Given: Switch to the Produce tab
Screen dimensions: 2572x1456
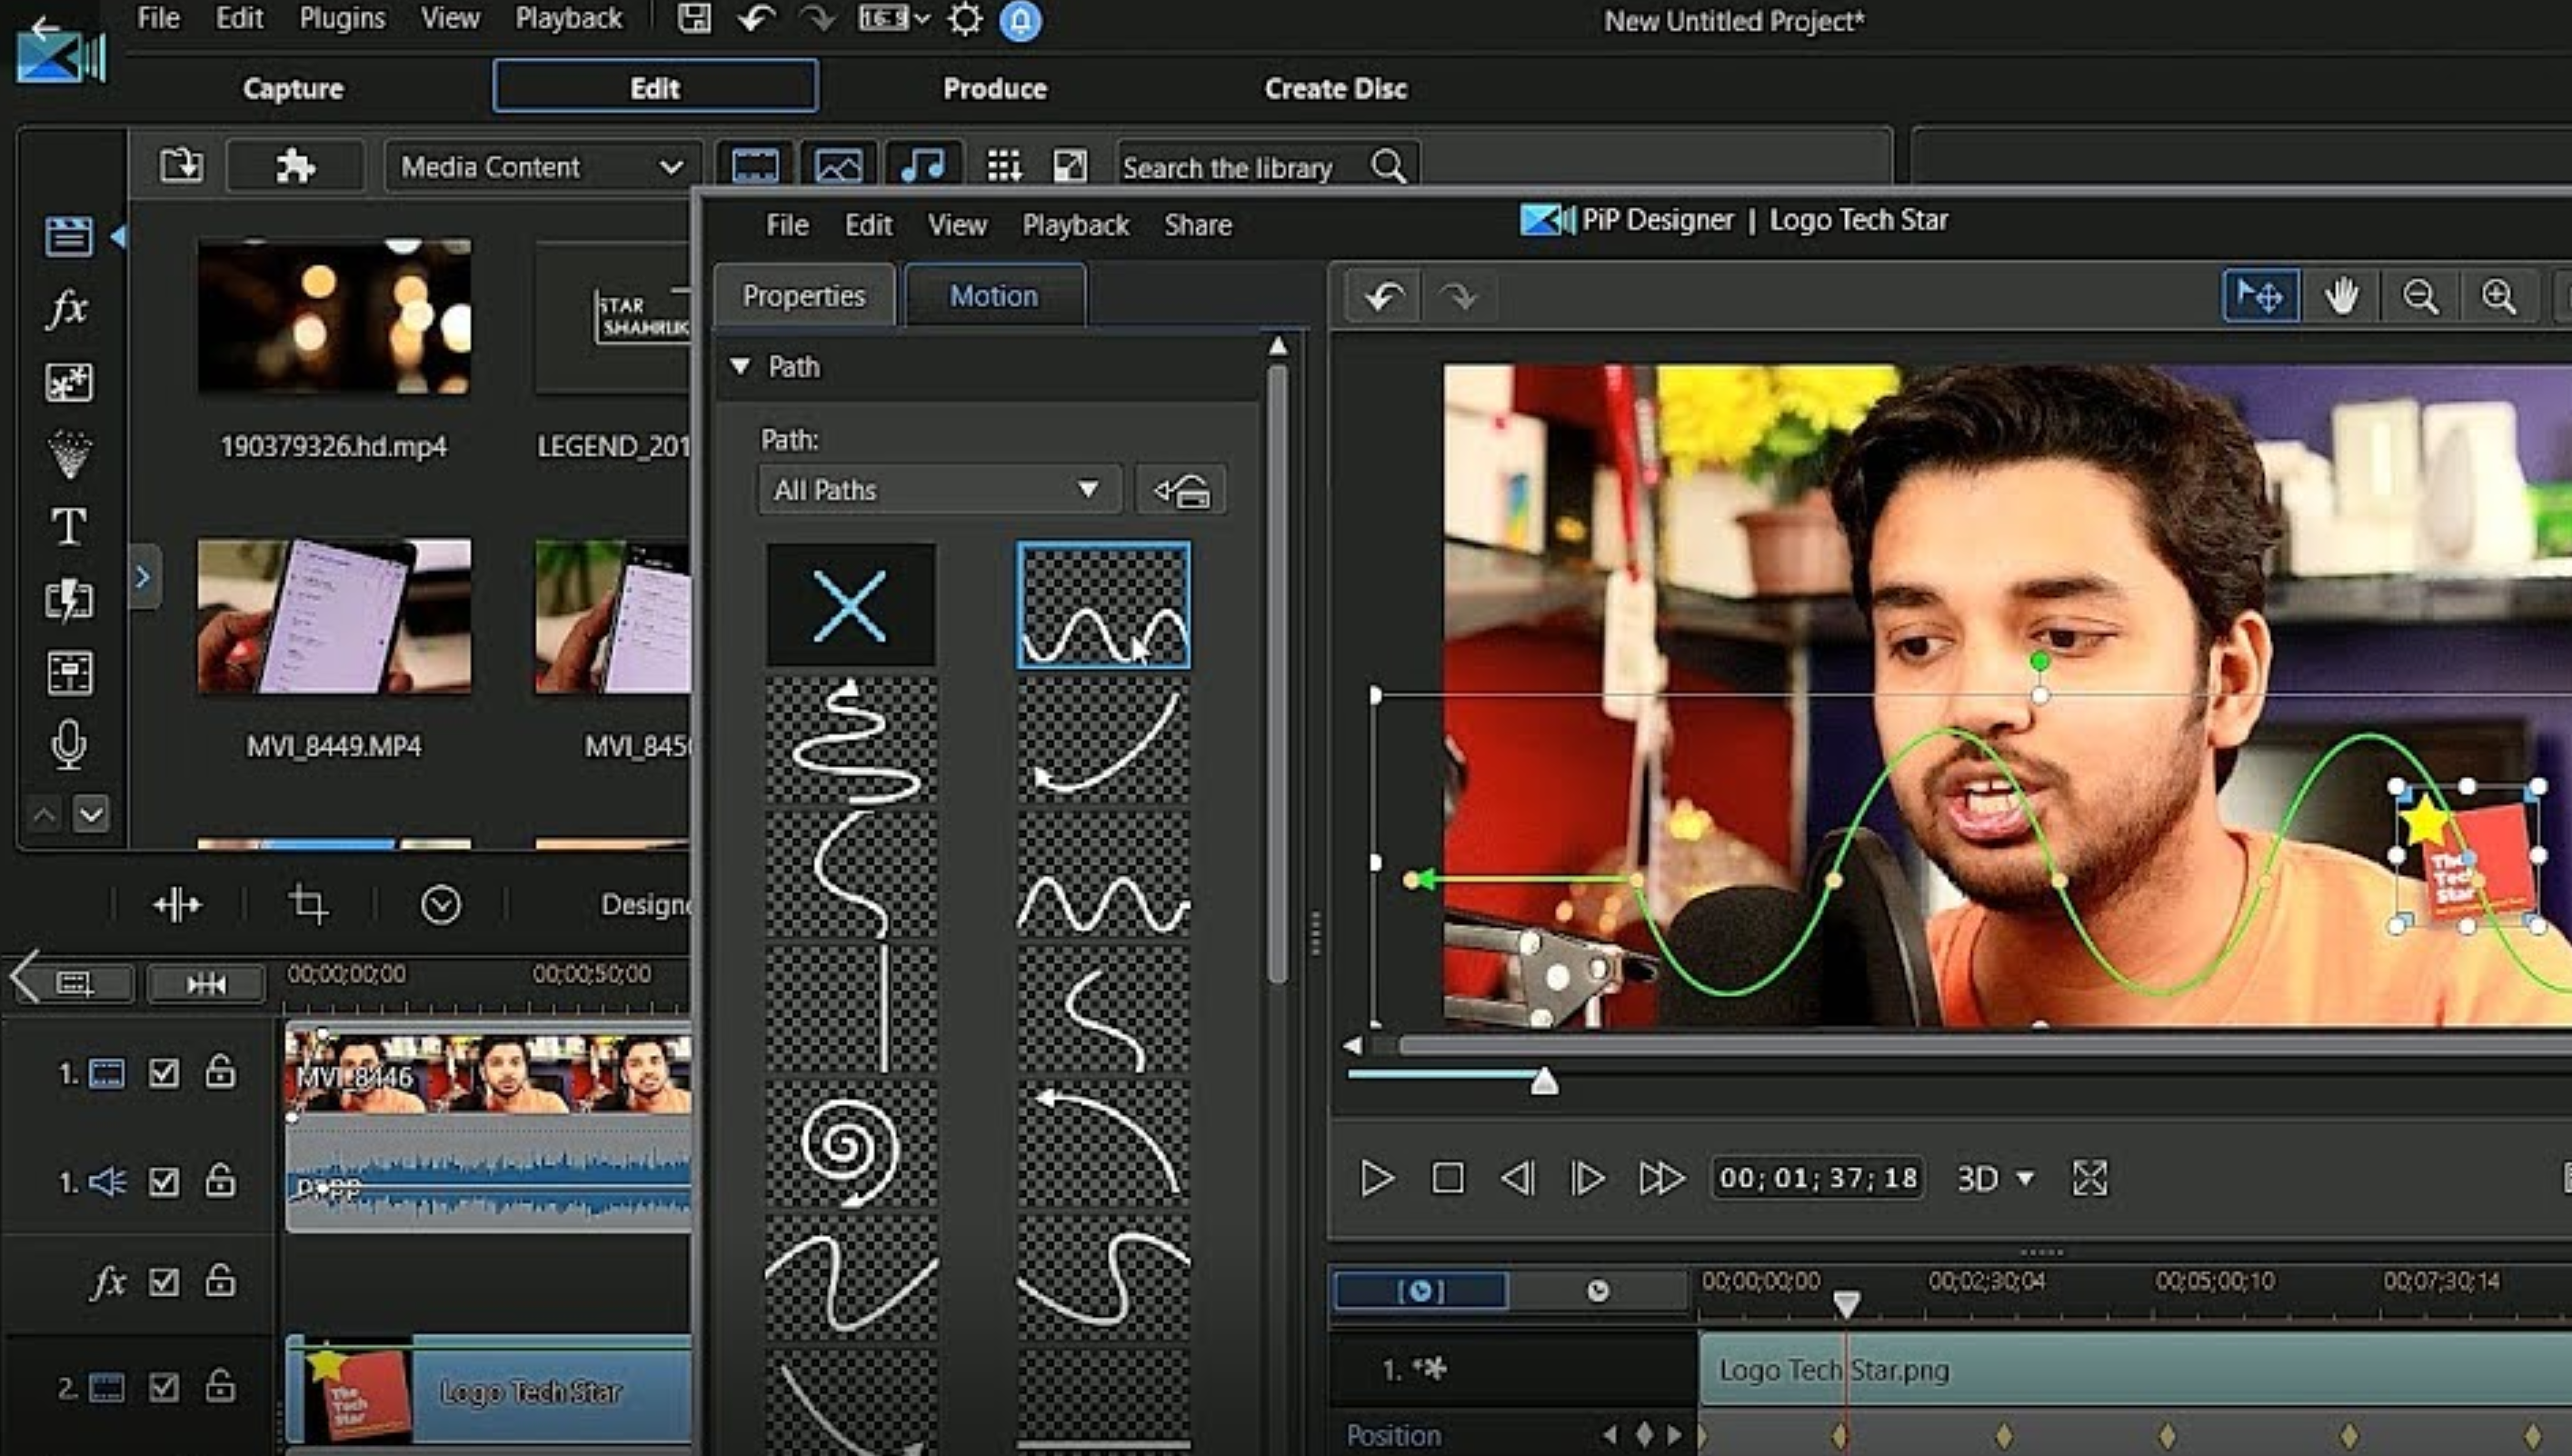Looking at the screenshot, I should pyautogui.click(x=994, y=88).
